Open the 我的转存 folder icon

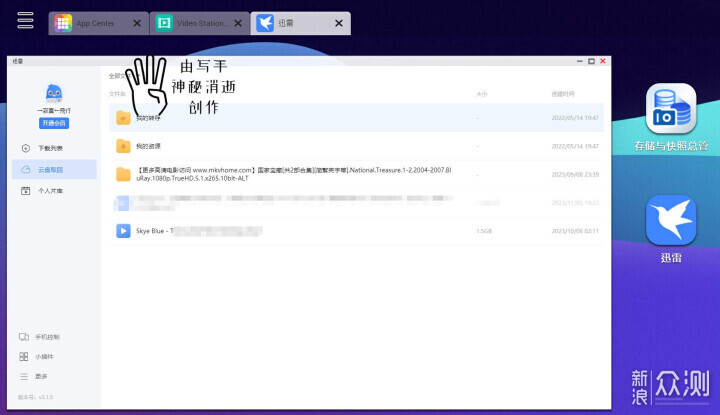123,118
